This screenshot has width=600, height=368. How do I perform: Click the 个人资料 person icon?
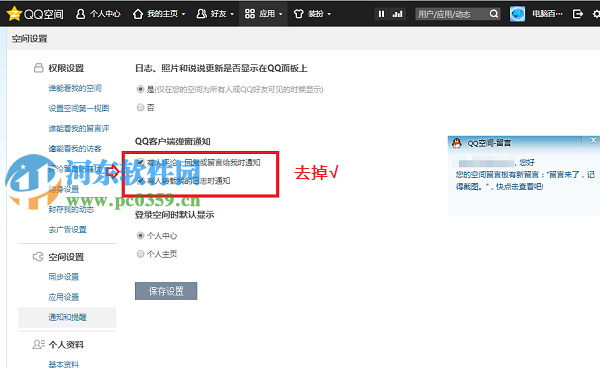[38, 344]
